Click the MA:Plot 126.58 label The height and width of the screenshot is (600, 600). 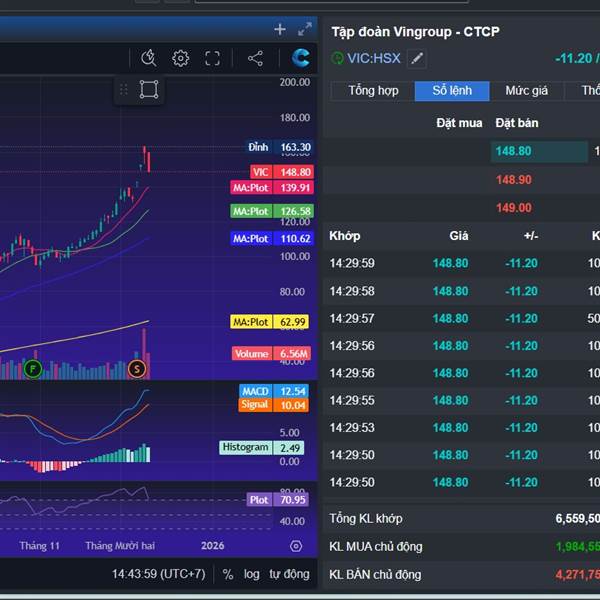tap(272, 211)
